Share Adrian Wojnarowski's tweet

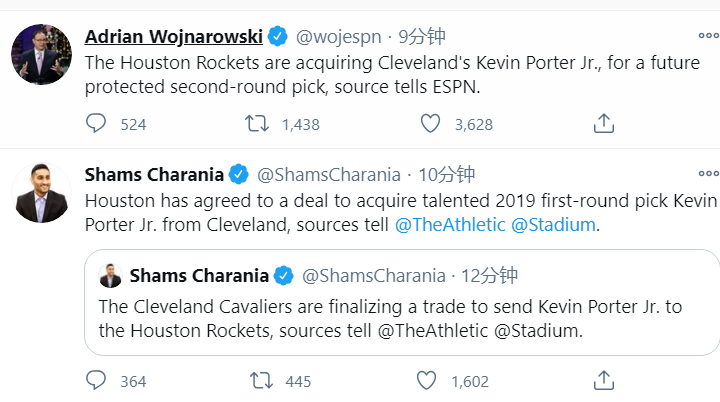pyautogui.click(x=603, y=124)
